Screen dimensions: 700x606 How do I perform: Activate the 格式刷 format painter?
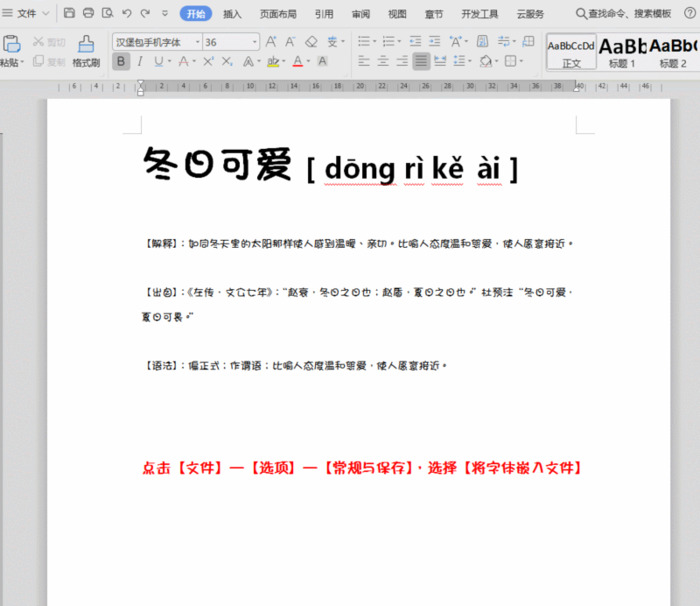pyautogui.click(x=86, y=51)
